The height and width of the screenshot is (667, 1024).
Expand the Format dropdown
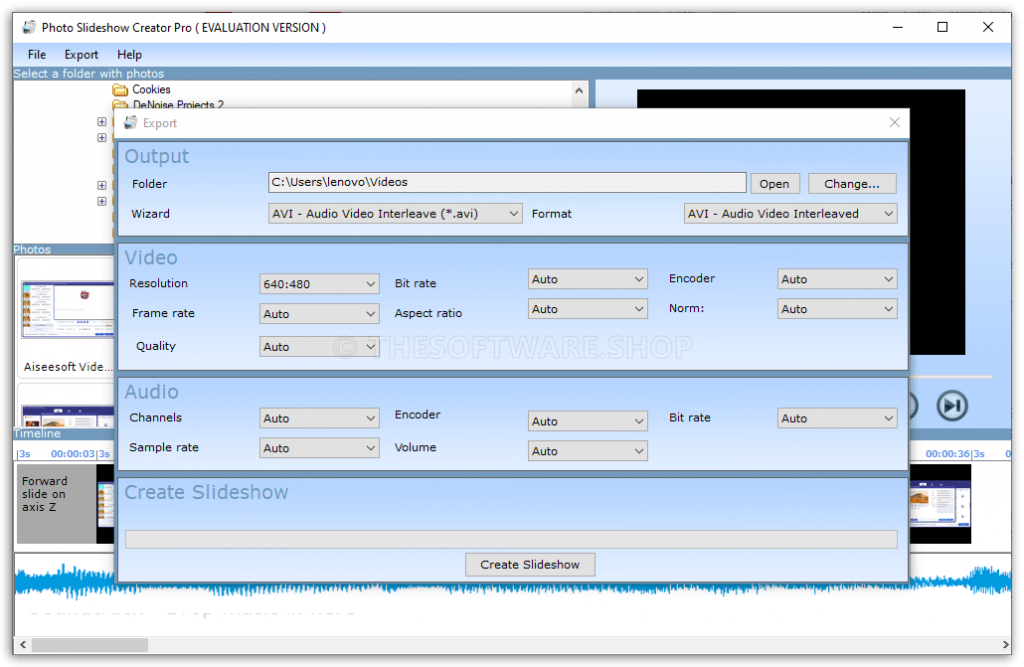[x=790, y=214]
